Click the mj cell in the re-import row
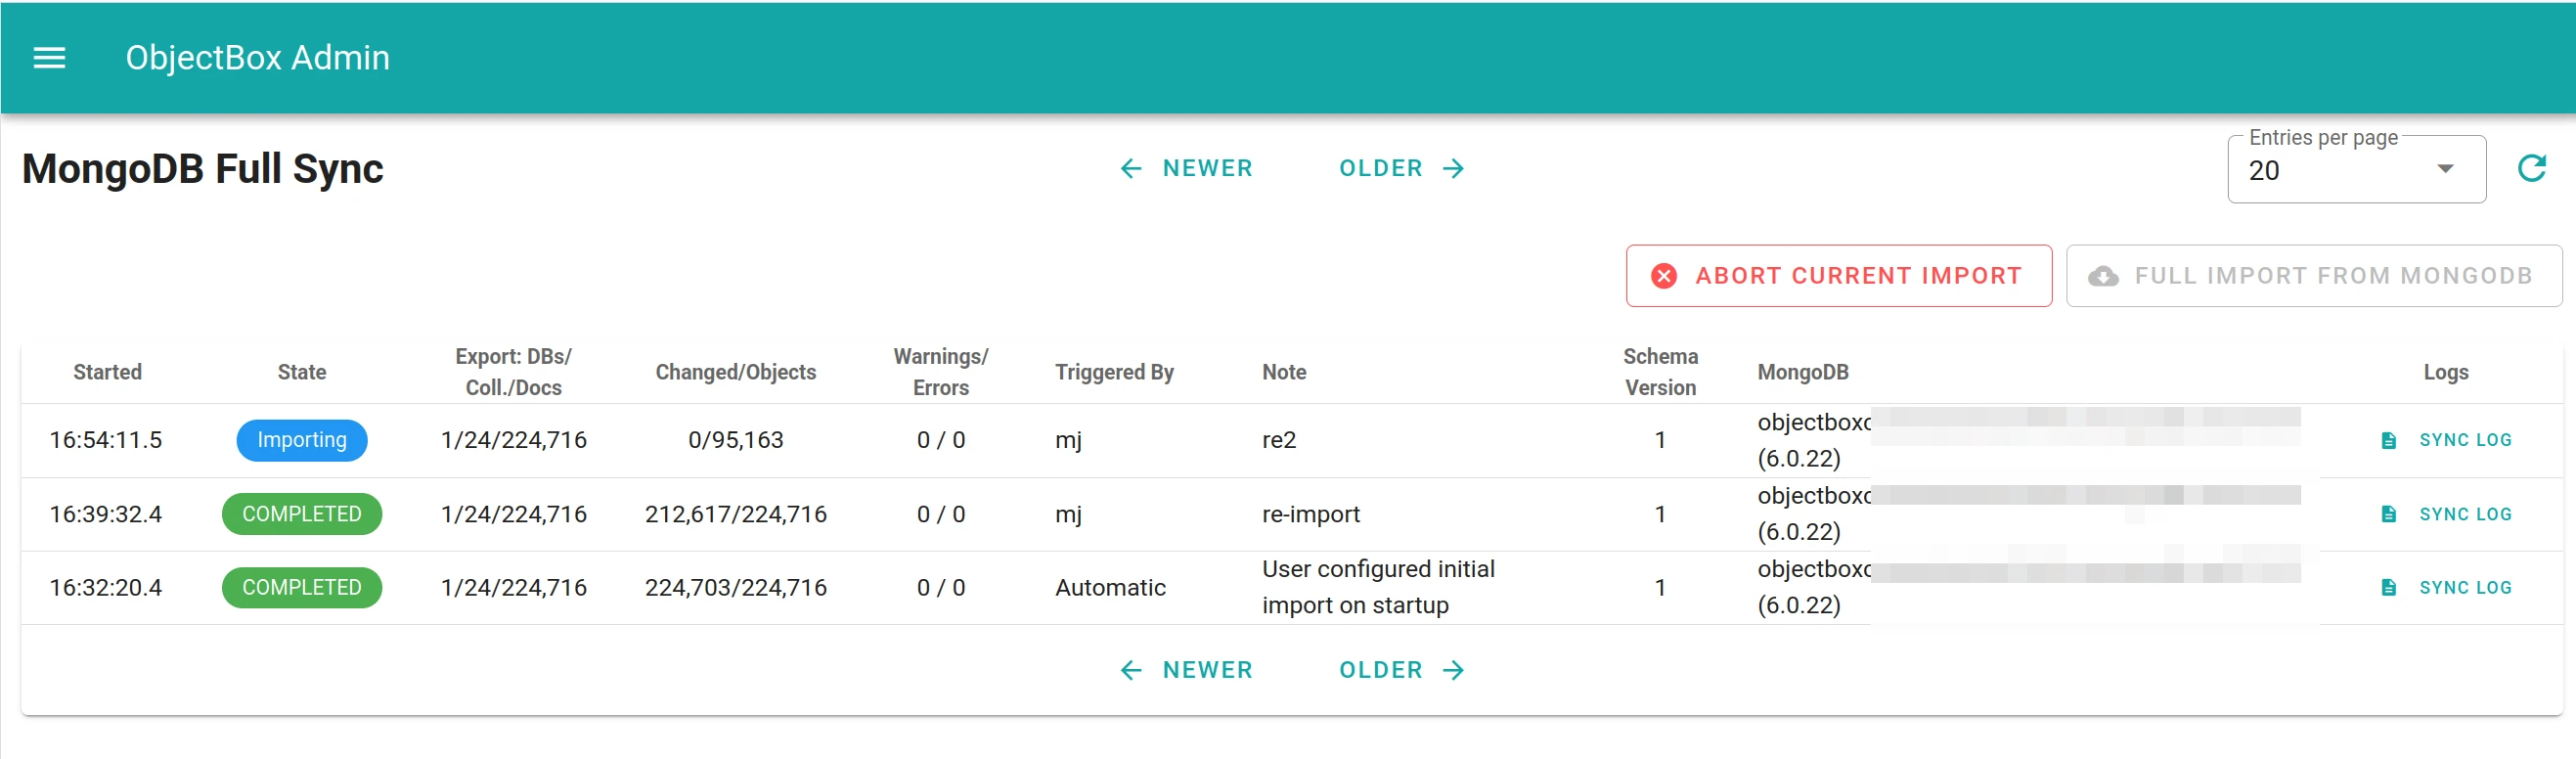 point(1069,514)
